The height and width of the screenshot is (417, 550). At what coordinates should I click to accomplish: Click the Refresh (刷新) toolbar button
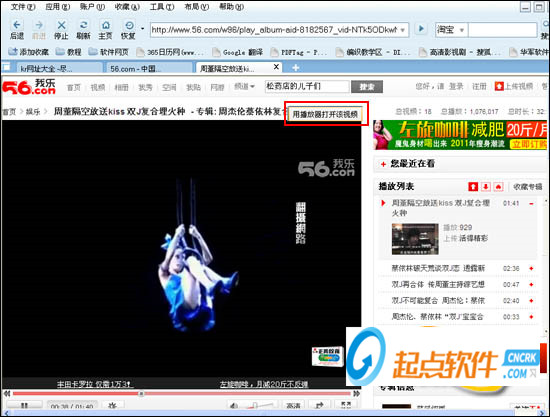click(x=83, y=29)
